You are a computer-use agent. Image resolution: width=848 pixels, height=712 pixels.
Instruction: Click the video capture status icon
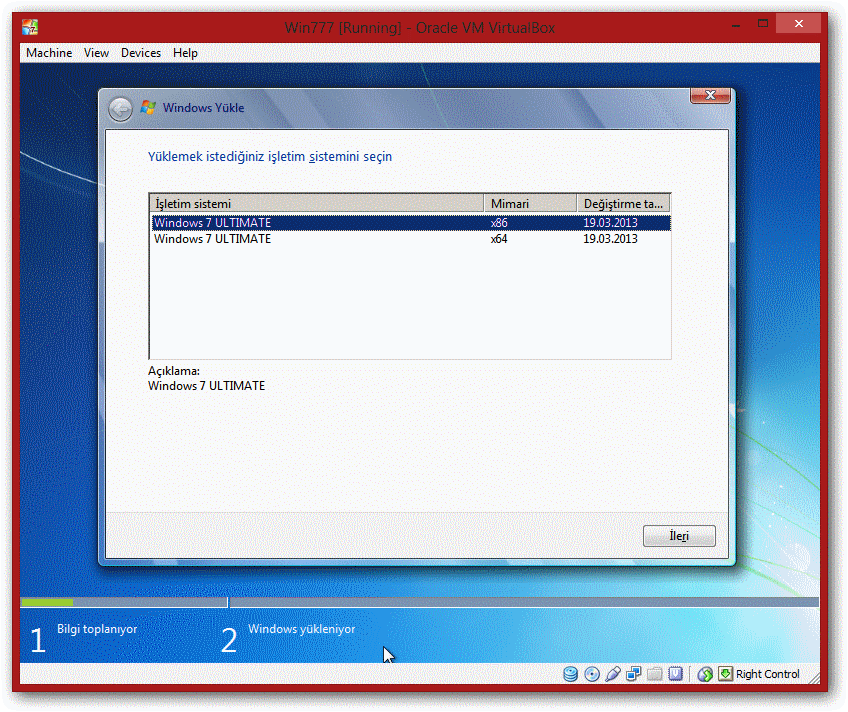675,674
